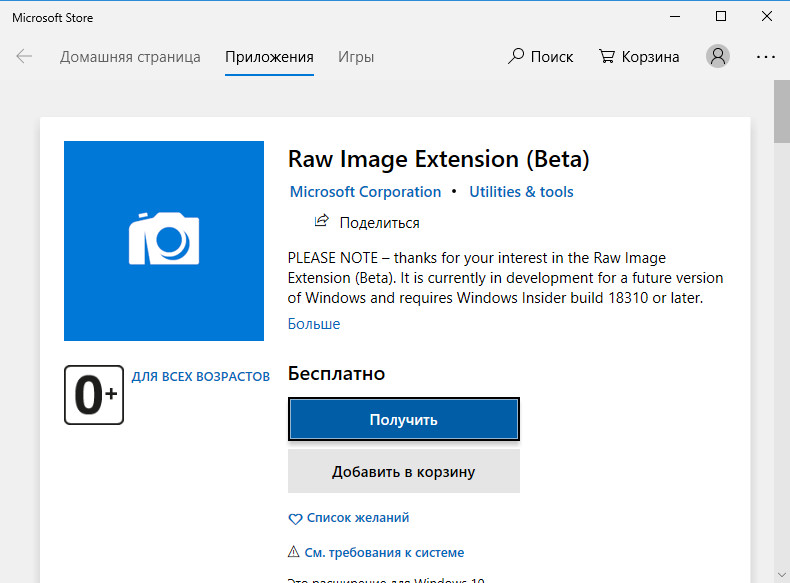790x583 pixels.
Task: Click the vertical scrollbar thumb
Action: click(x=781, y=112)
